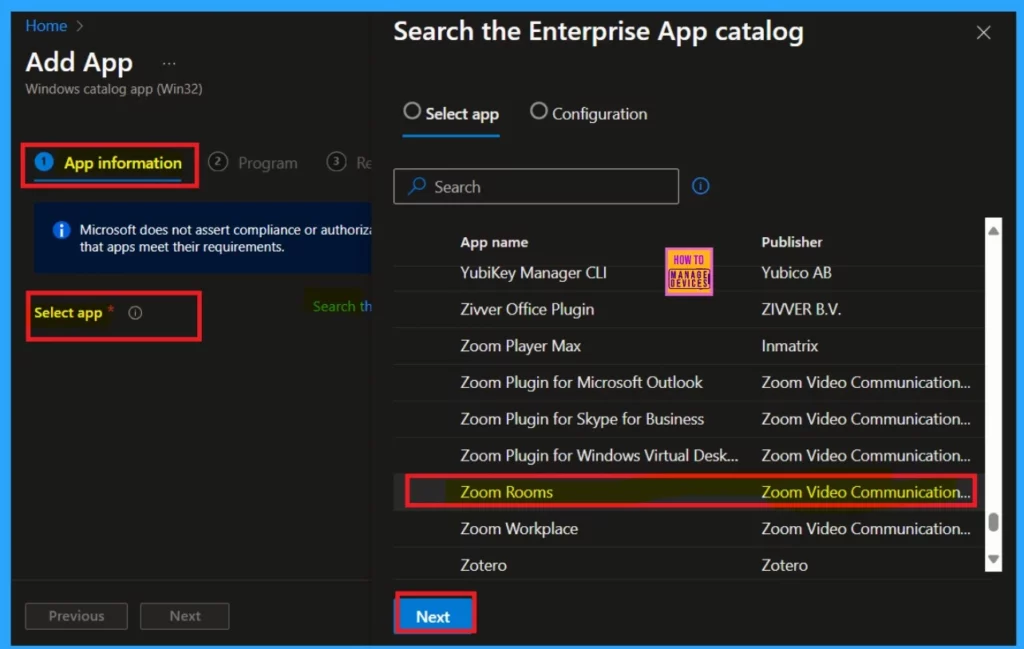The width and height of the screenshot is (1024, 649).
Task: Click the info icon beside the Search box
Action: [x=700, y=186]
